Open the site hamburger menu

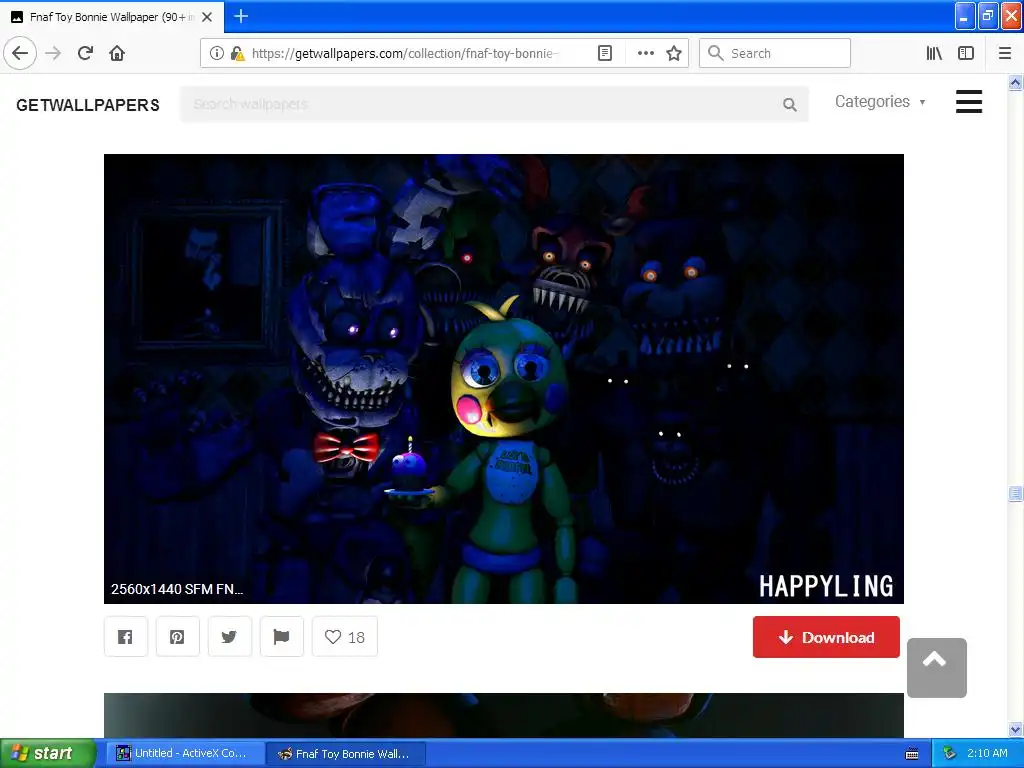click(968, 102)
